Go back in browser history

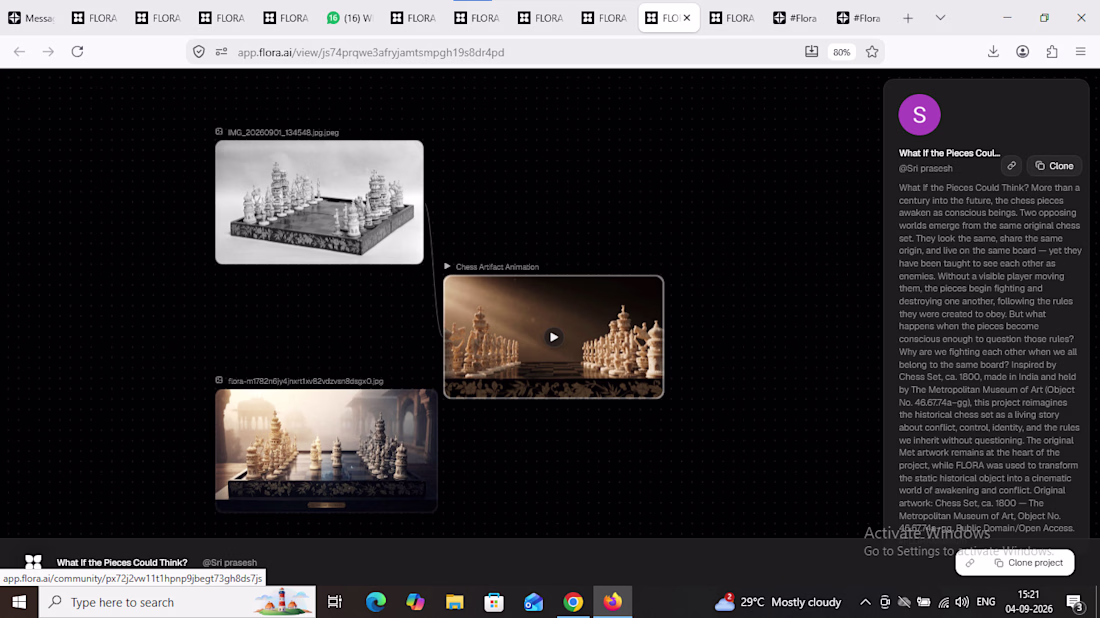coord(20,52)
